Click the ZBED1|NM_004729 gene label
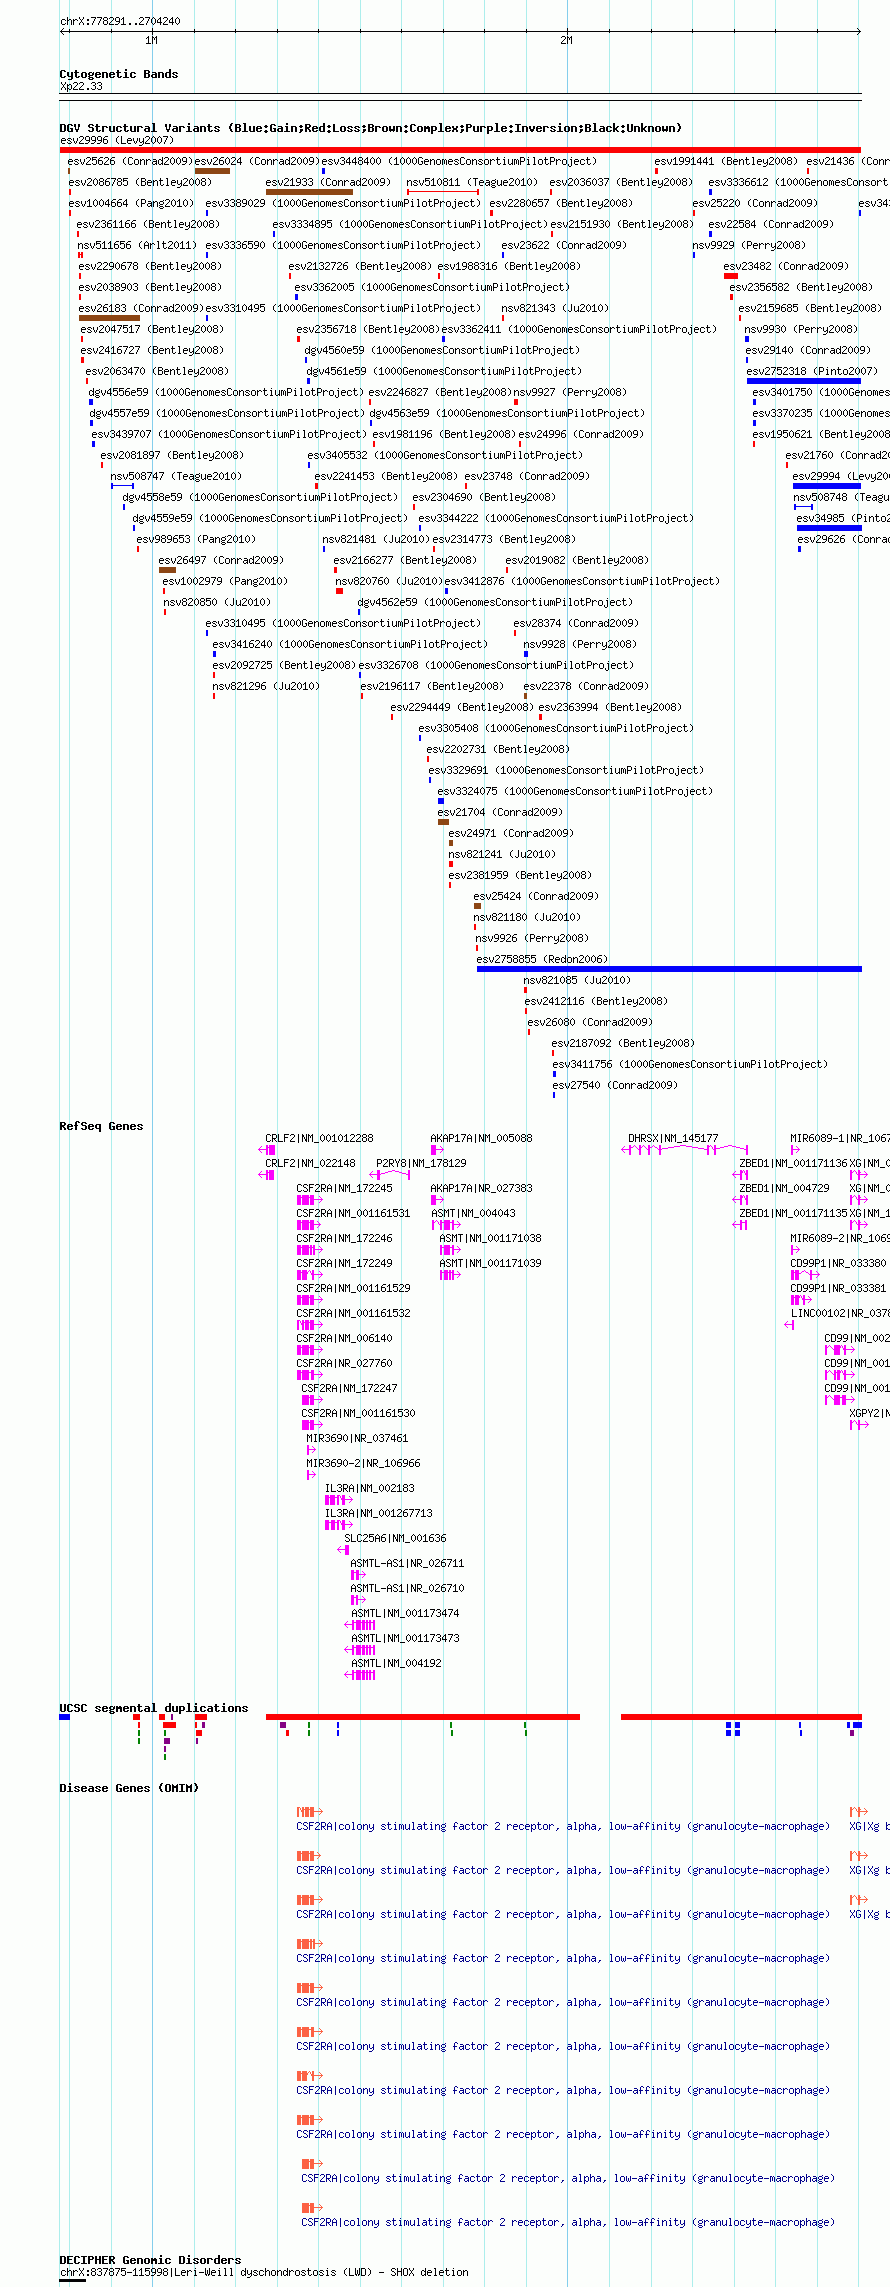 pyautogui.click(x=784, y=1188)
